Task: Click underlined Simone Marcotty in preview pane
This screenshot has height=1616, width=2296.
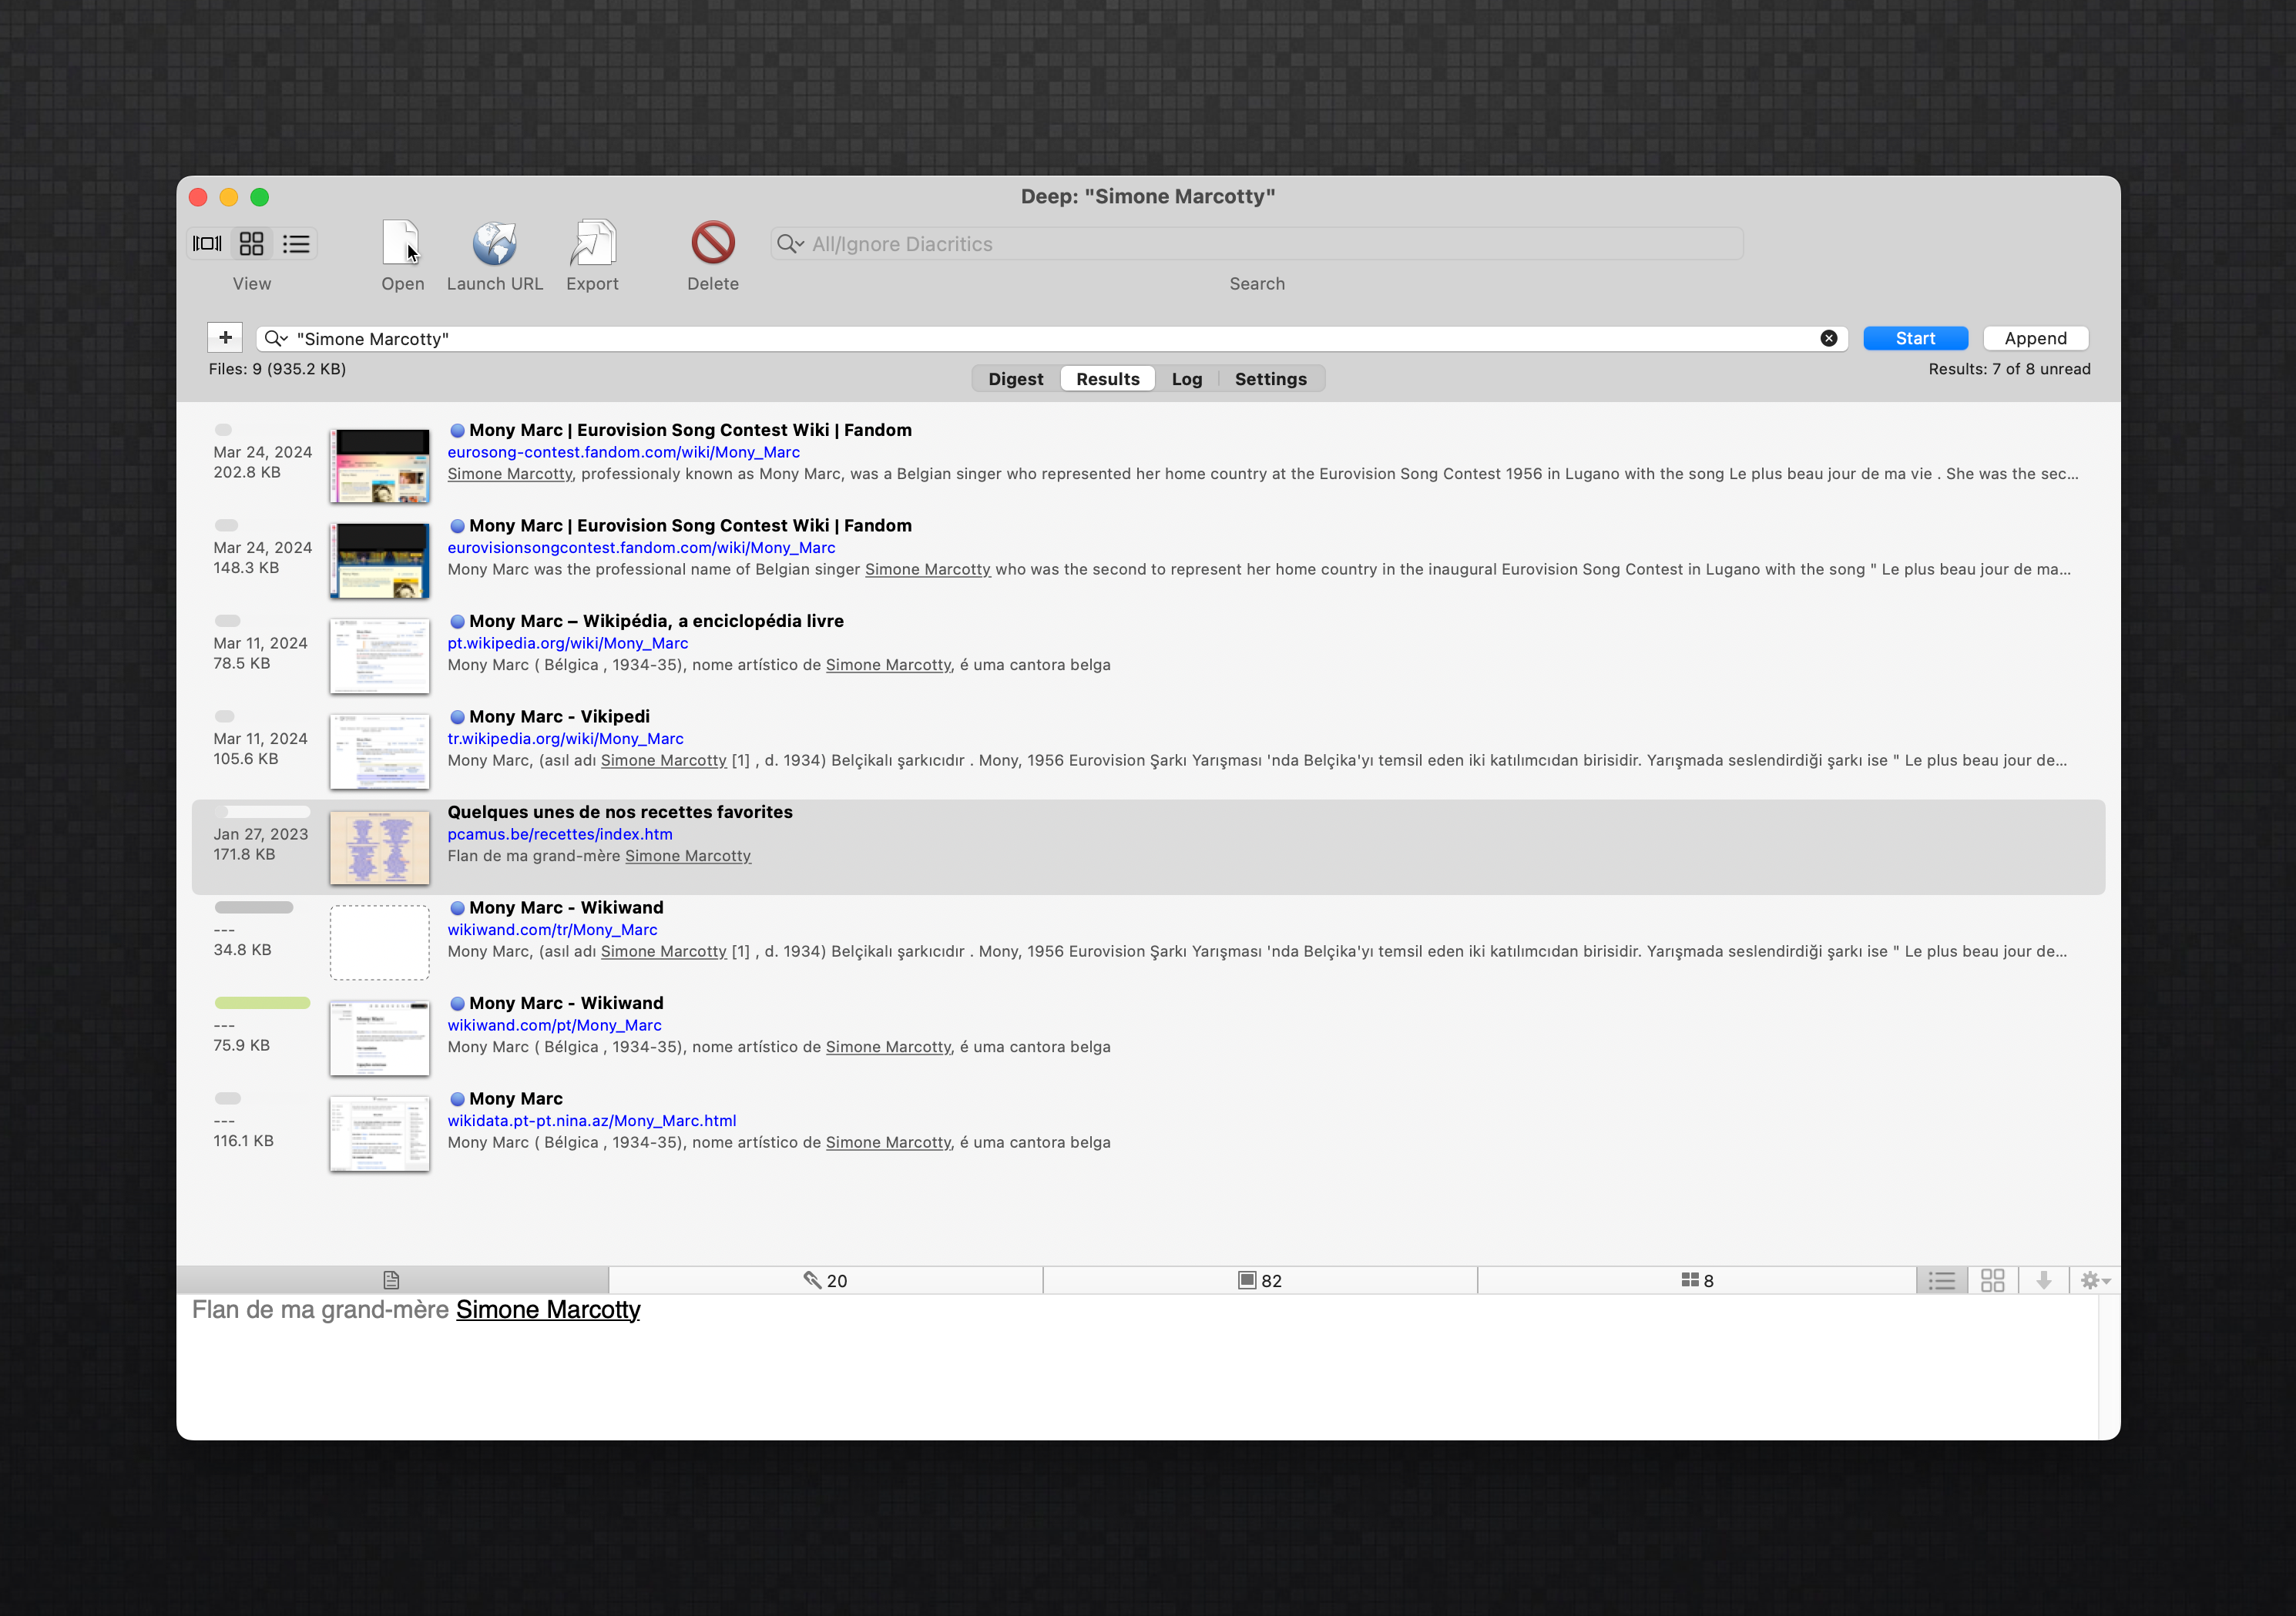Action: (548, 1310)
